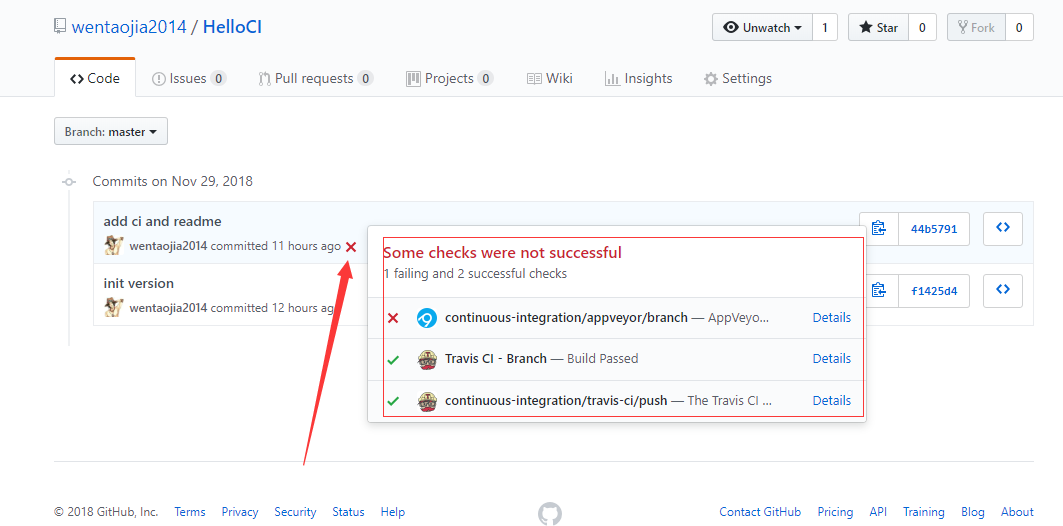This screenshot has height=526, width=1063.
Task: Open the HelloCI repository link
Action: pos(233,27)
